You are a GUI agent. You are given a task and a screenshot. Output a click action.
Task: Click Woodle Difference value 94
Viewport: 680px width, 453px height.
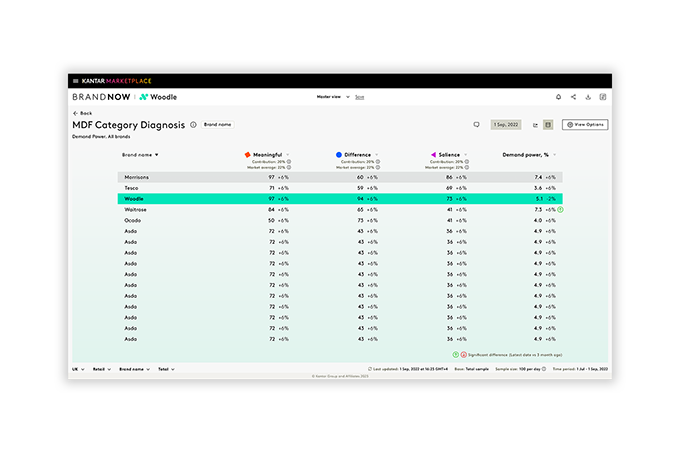[360, 199]
